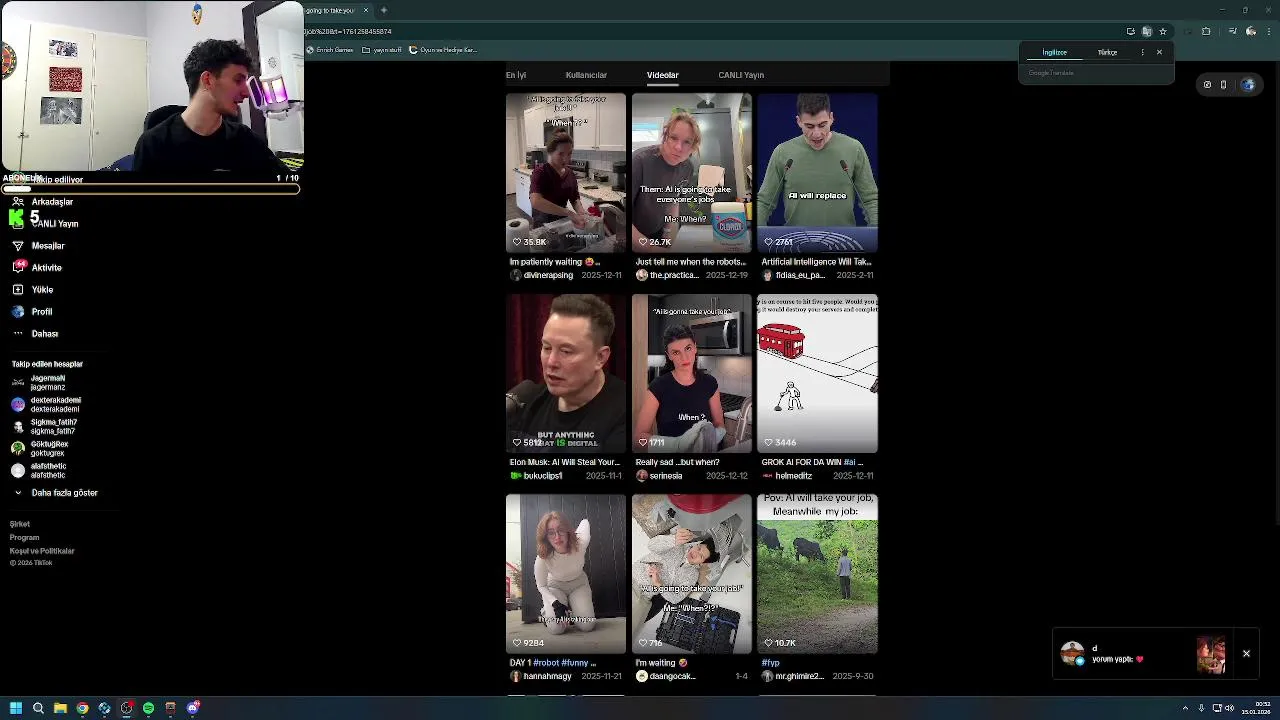Screen dimensions: 1280x720
Task: Open the Yükle upload page
Action: (32, 290)
